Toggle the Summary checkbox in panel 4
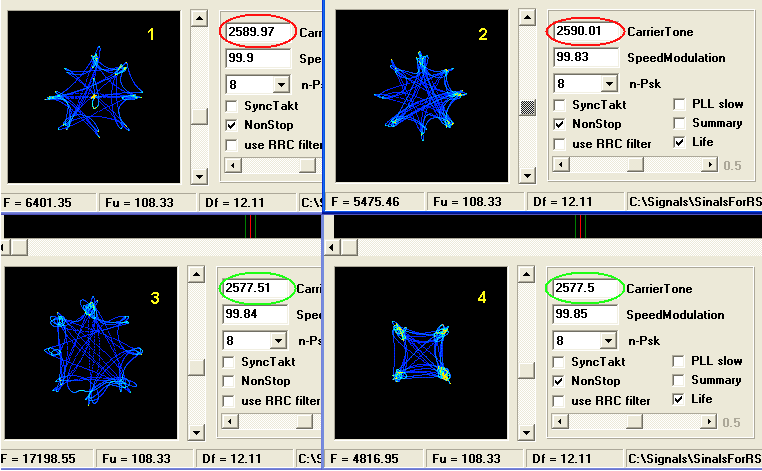 [x=680, y=380]
